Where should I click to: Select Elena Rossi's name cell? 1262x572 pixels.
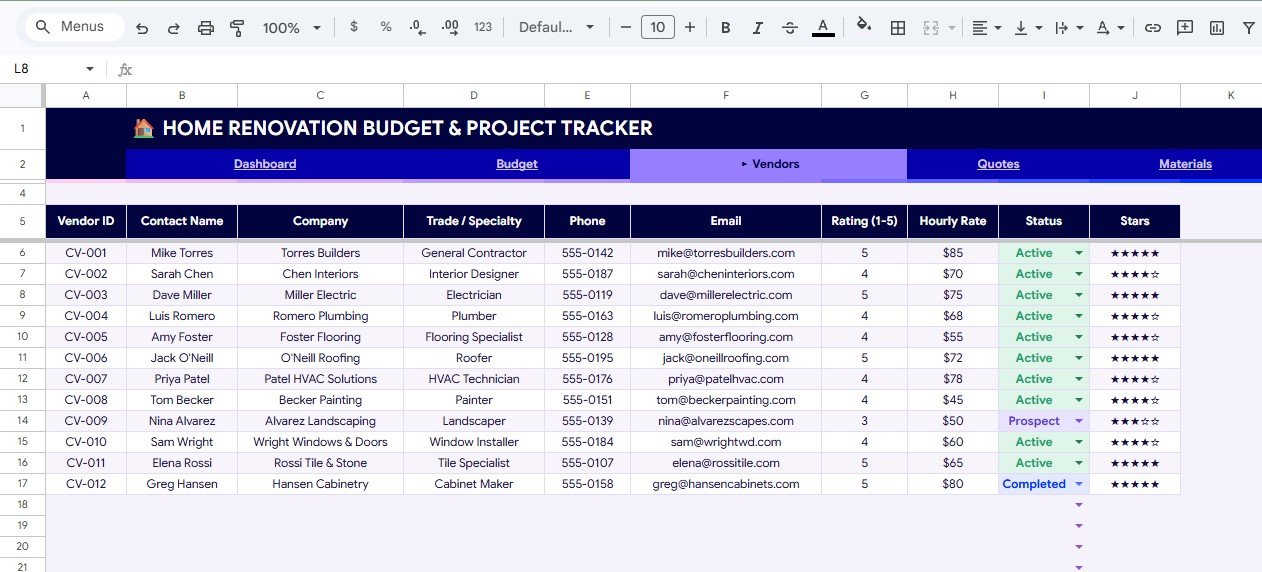tap(182, 463)
